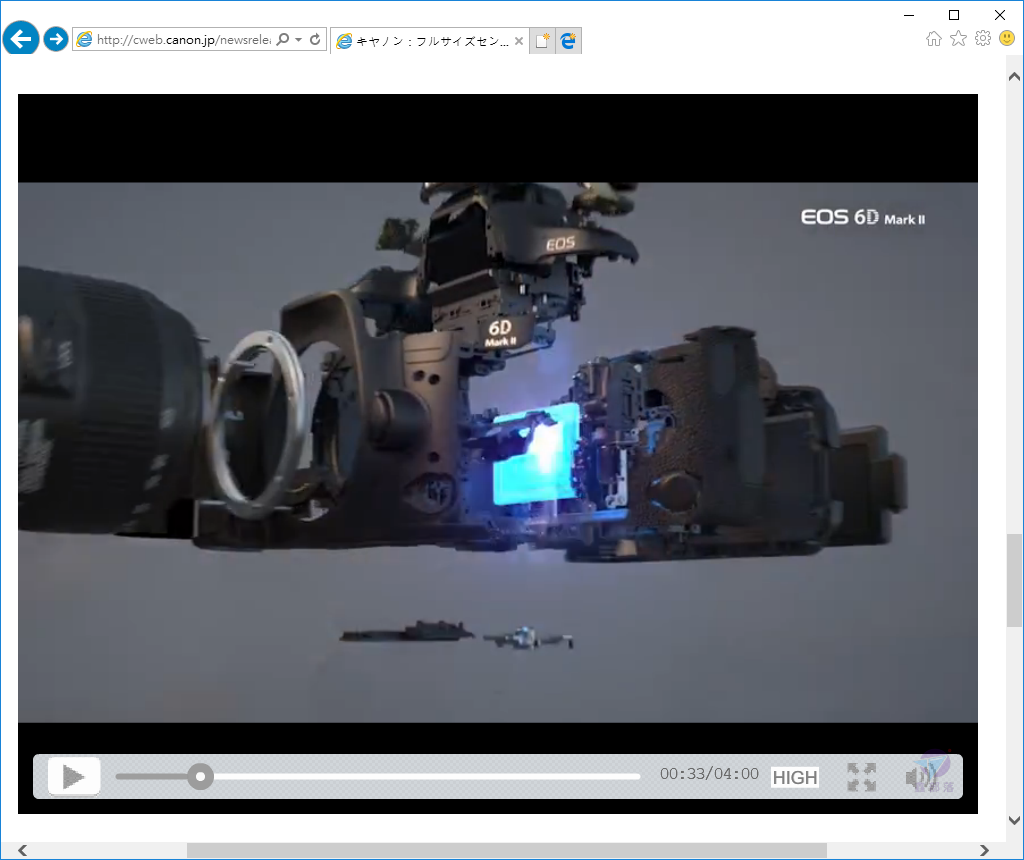1024x860 pixels.
Task: Mute the video volume
Action: click(x=921, y=777)
